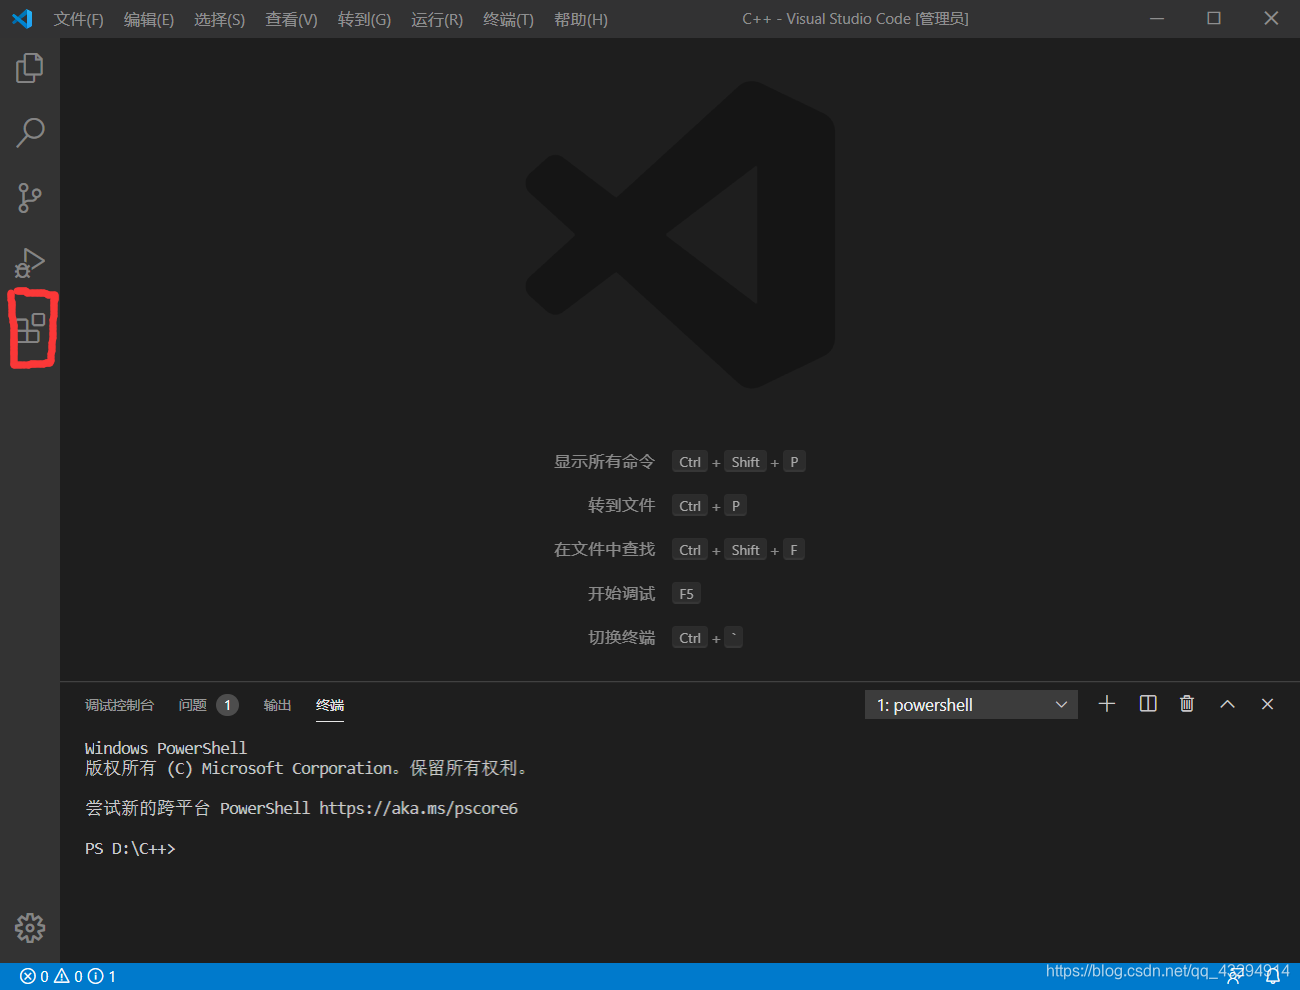Select the 终端 tab
The image size is (1300, 990).
point(330,705)
